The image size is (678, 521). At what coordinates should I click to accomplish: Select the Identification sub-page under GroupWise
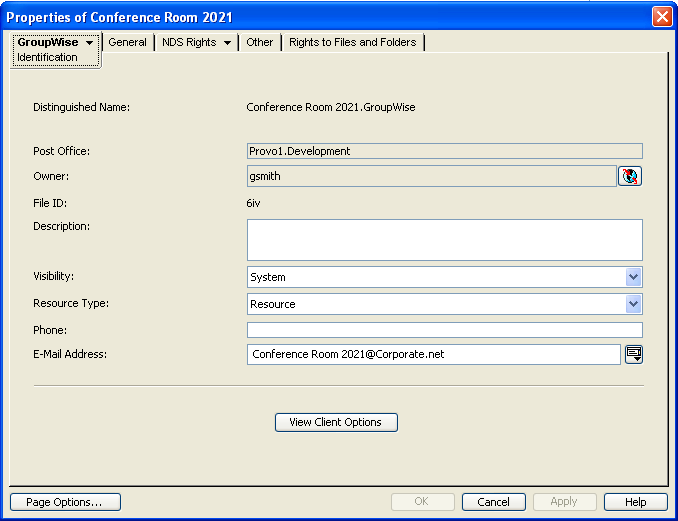(47, 58)
